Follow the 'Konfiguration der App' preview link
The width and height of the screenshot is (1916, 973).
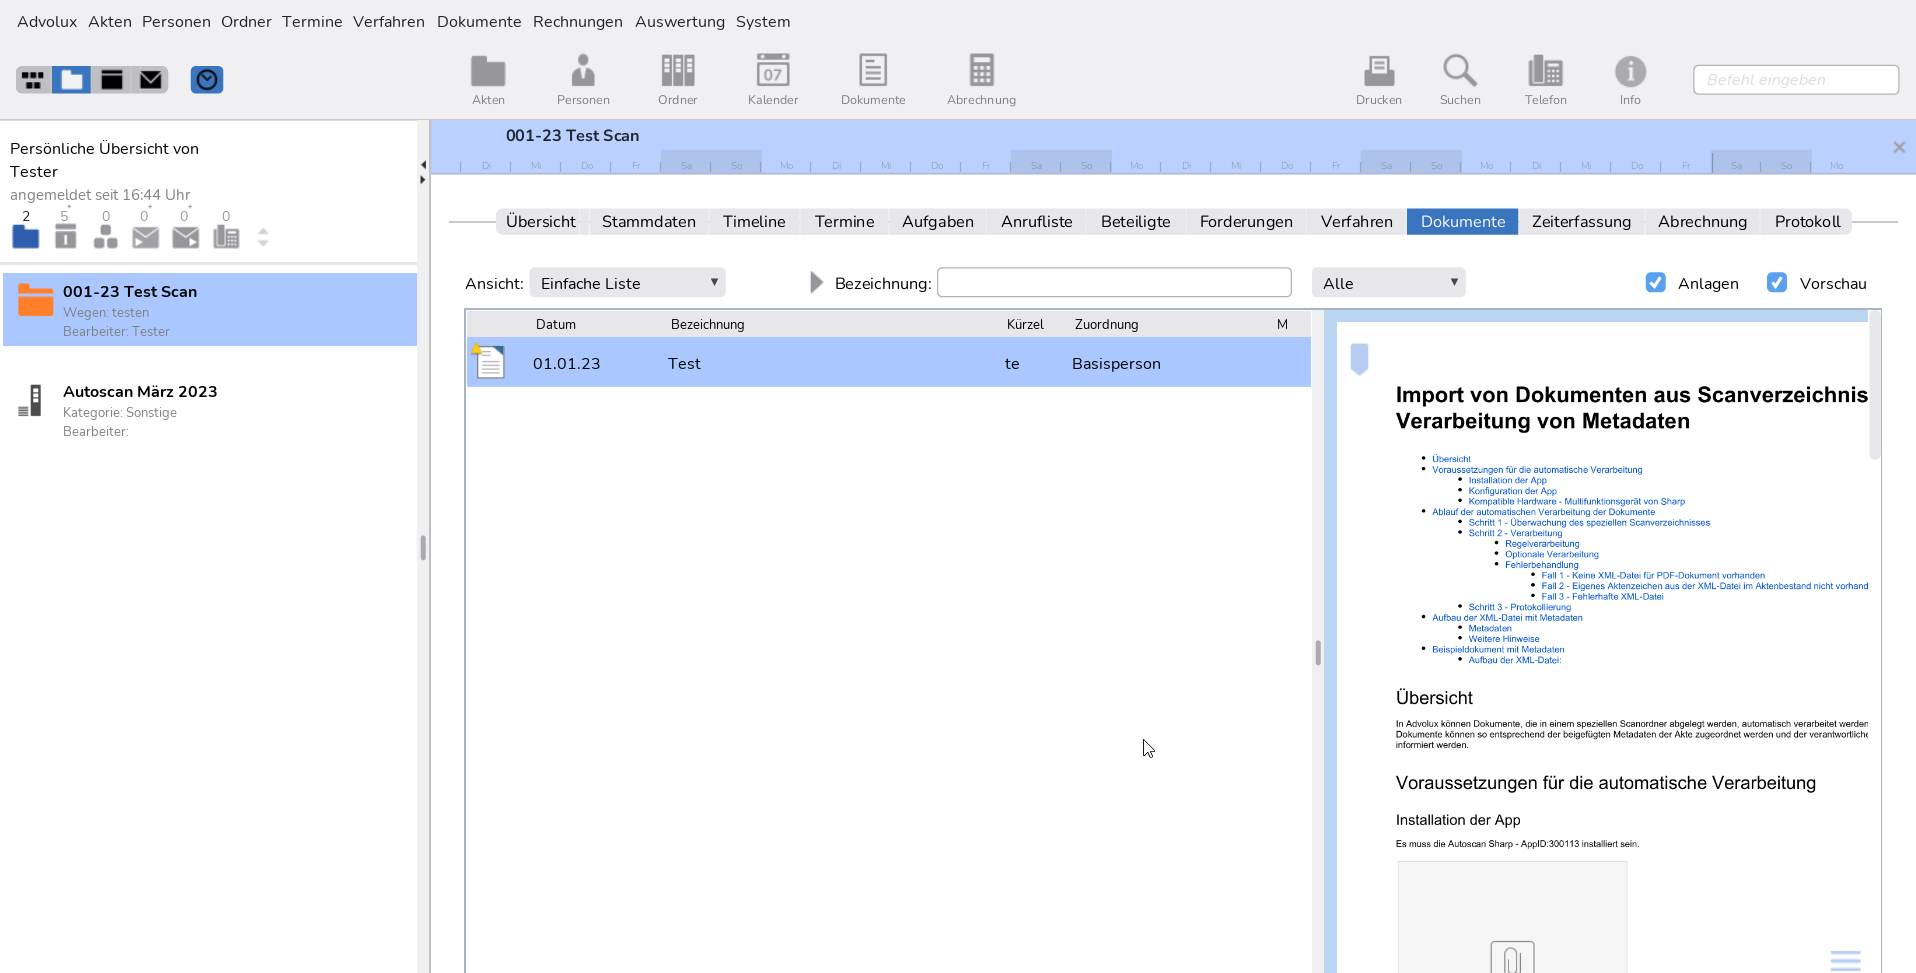pos(1512,491)
